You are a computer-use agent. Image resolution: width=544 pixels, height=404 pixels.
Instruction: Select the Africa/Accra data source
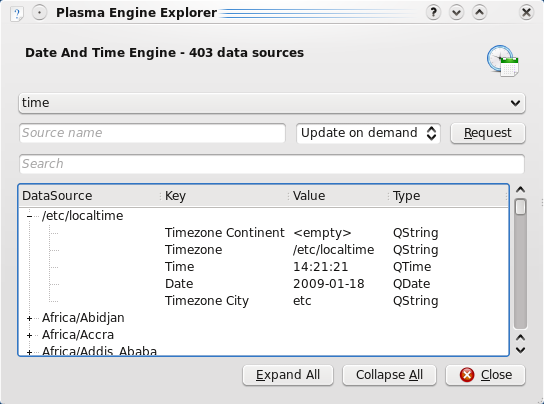[x=78, y=335]
